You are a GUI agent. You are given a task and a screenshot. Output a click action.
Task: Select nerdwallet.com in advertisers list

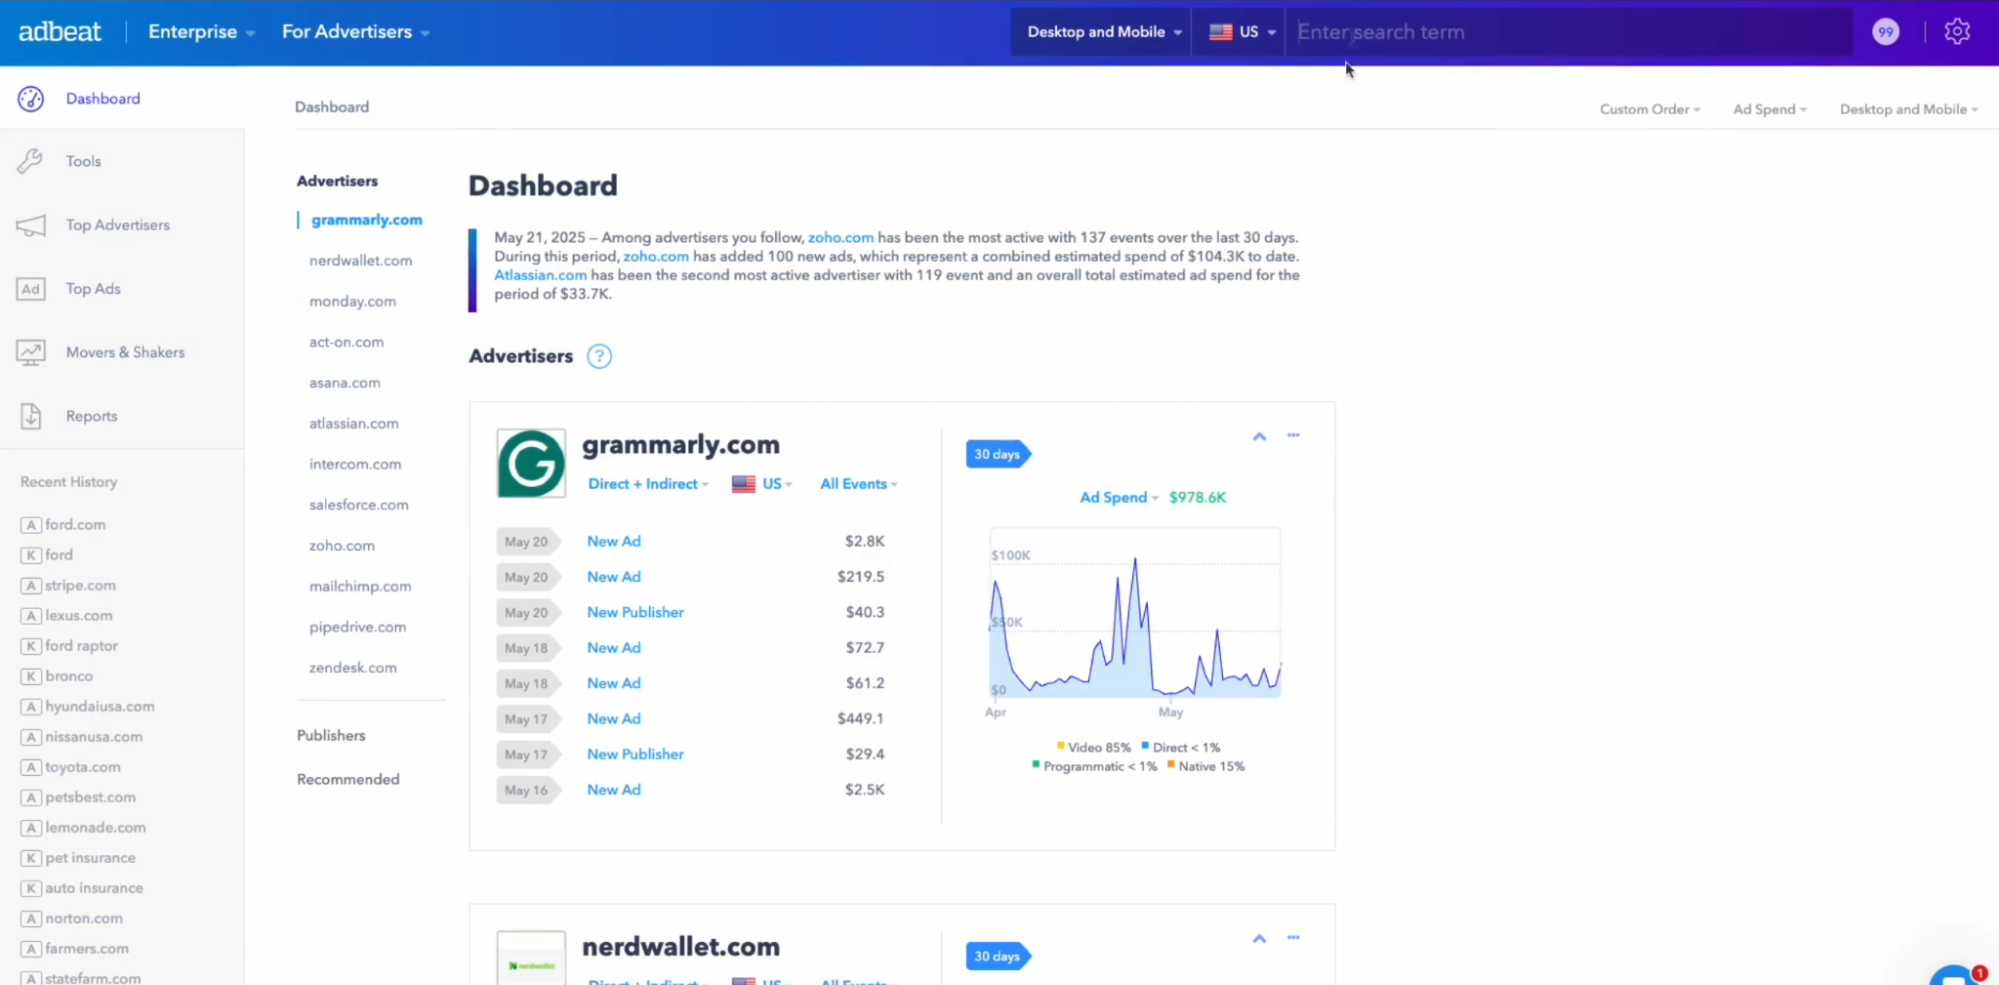pos(360,260)
